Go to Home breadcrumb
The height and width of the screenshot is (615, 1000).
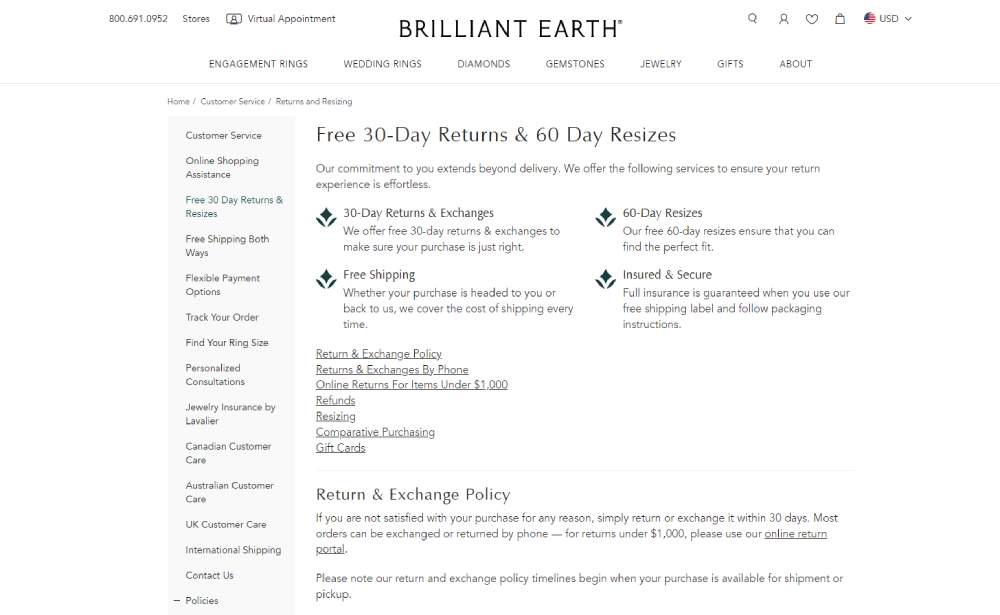[x=179, y=101]
